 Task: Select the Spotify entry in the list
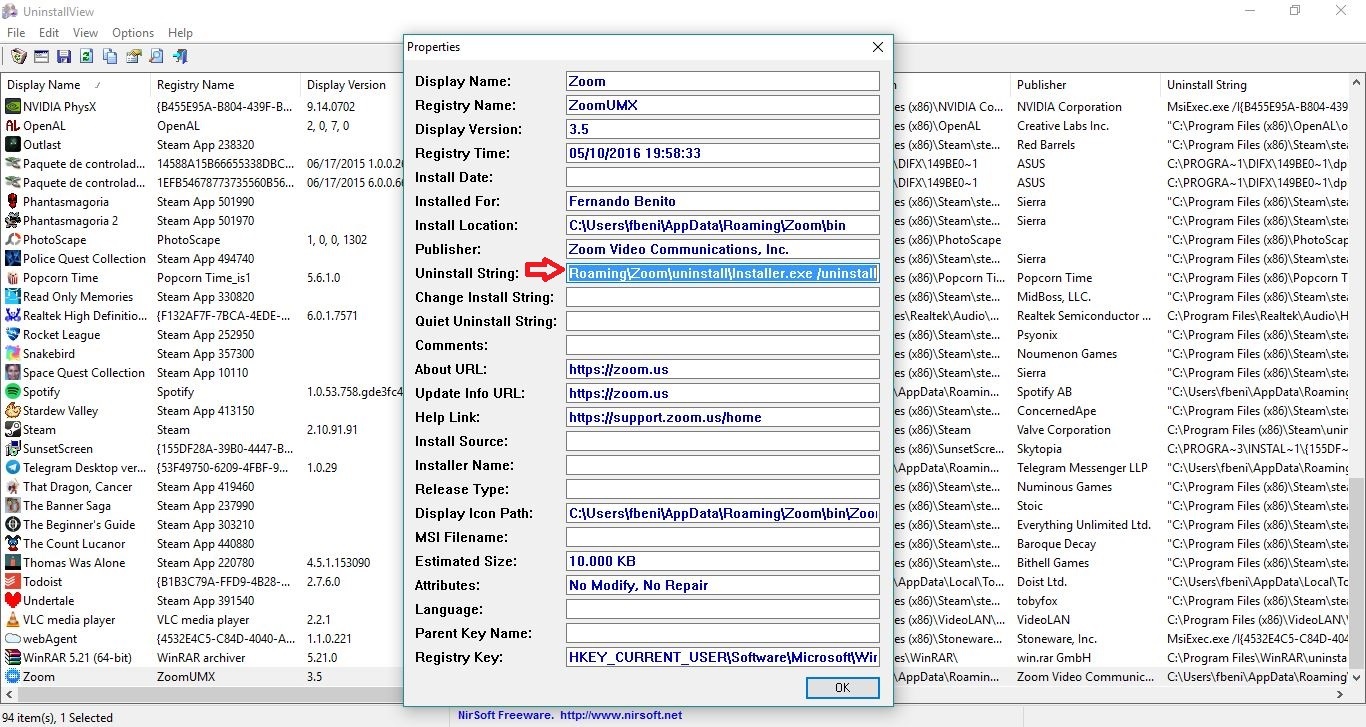pos(42,392)
